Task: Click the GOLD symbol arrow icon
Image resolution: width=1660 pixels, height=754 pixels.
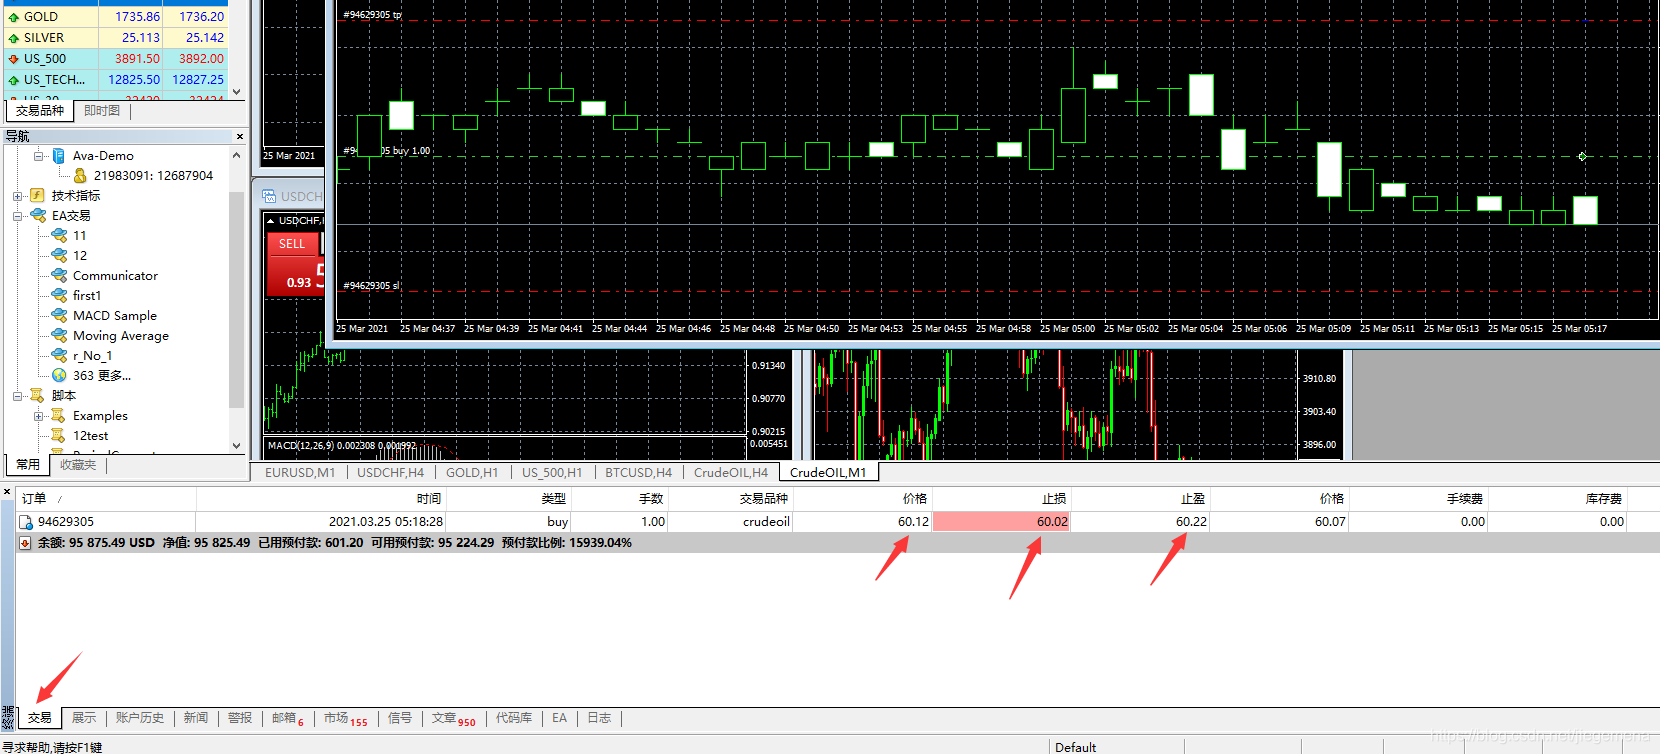Action: pos(13,17)
